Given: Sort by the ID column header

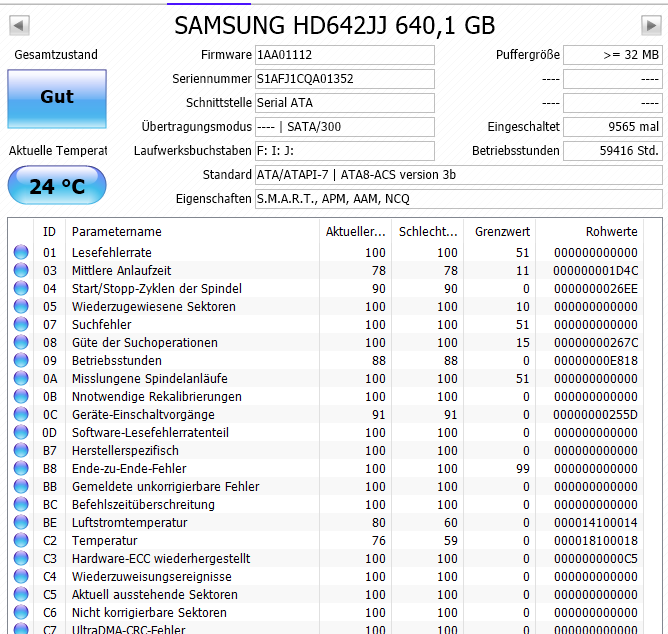Looking at the screenshot, I should [x=49, y=232].
